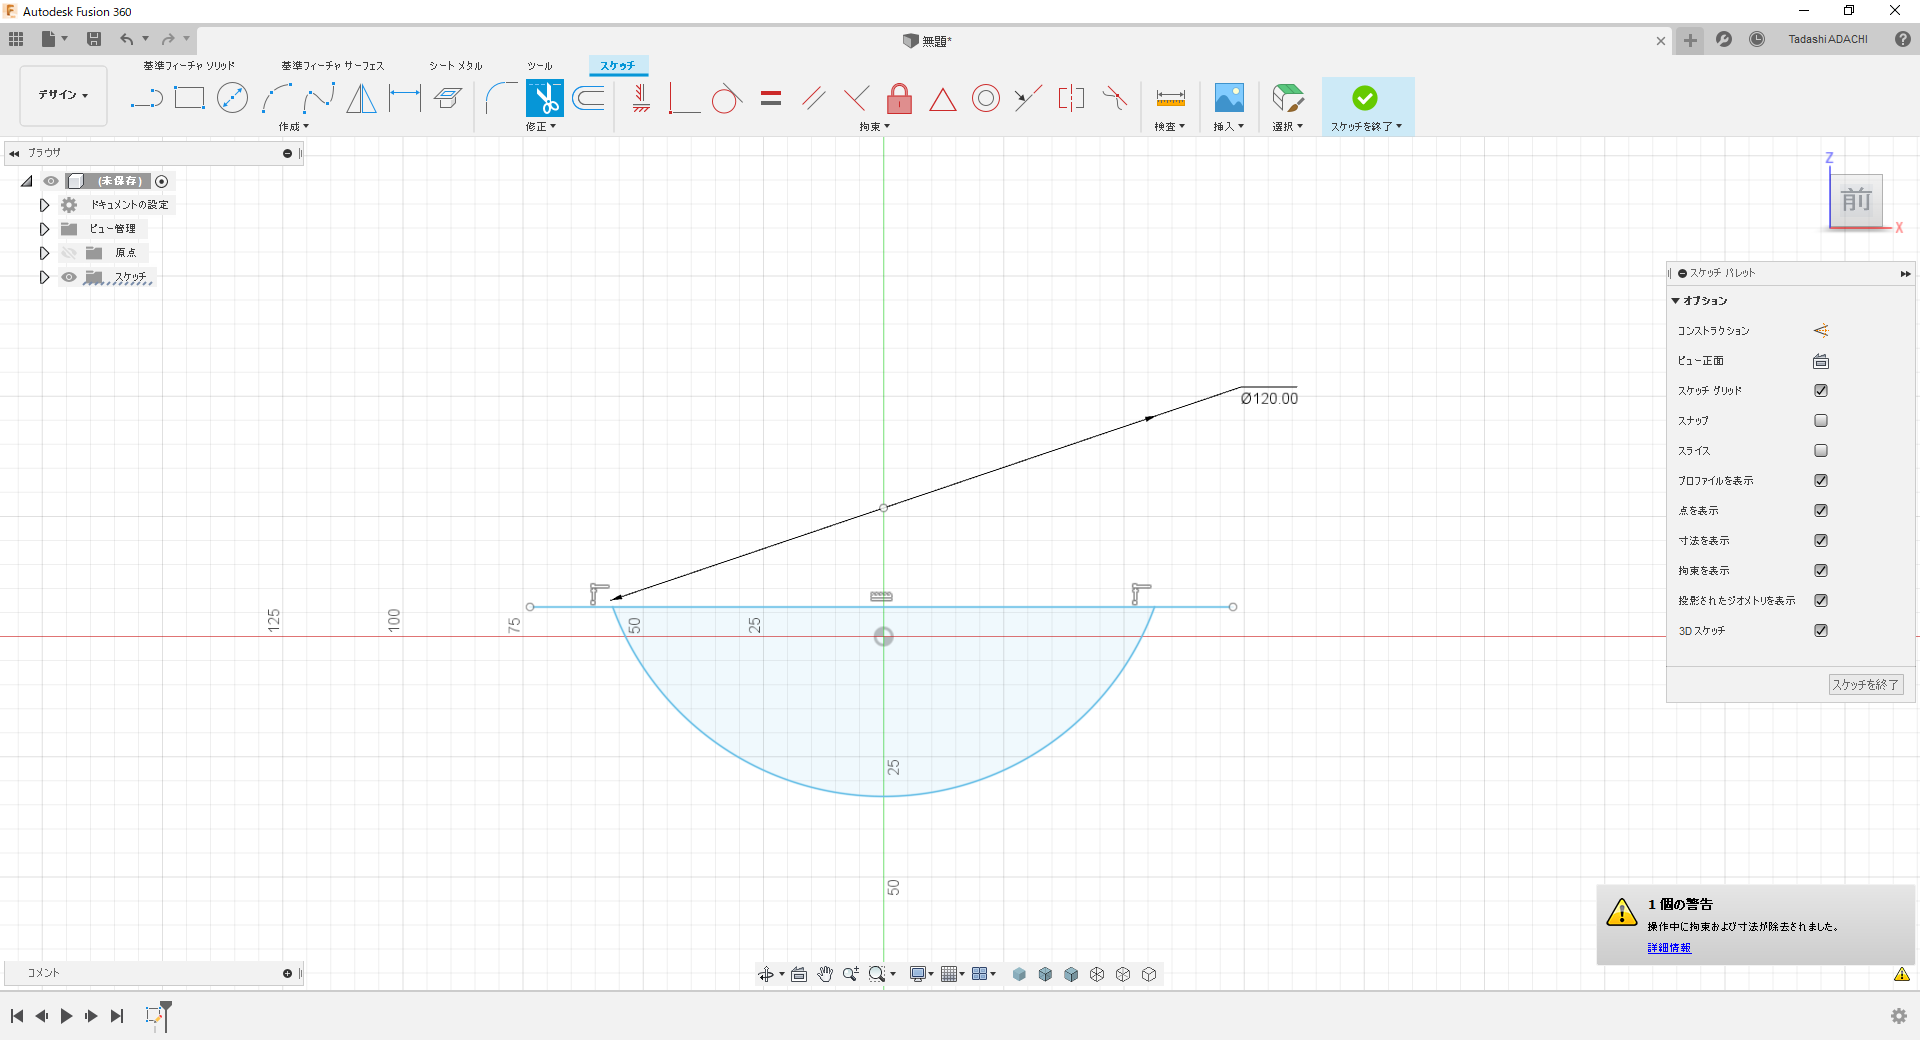Expand the ドキュメントの設定 tree node

[x=44, y=205]
